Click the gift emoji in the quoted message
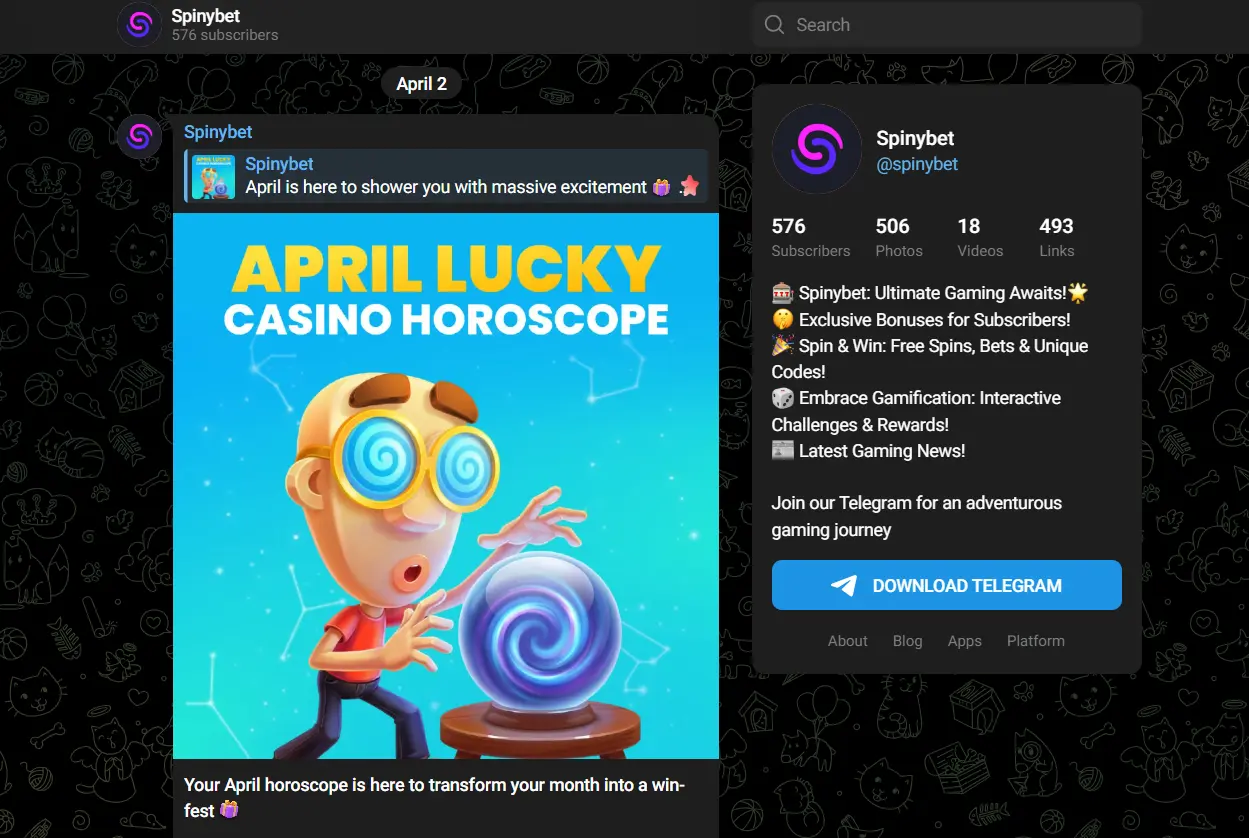This screenshot has width=1249, height=838. point(661,187)
